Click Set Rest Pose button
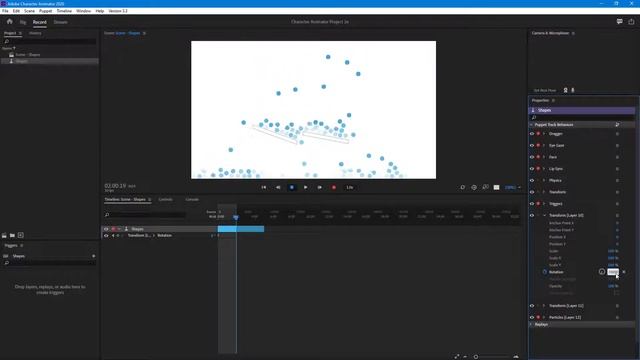640x360 pixels. pos(544,91)
